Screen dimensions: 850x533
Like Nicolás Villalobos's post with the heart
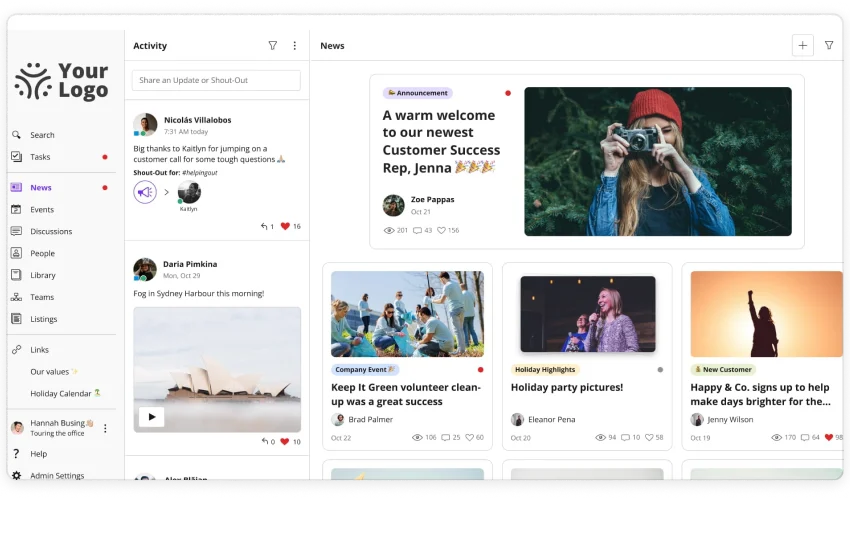(285, 227)
